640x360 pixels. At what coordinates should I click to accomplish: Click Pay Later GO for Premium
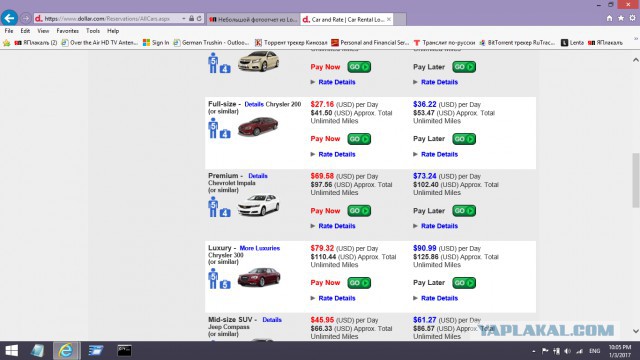click(464, 211)
